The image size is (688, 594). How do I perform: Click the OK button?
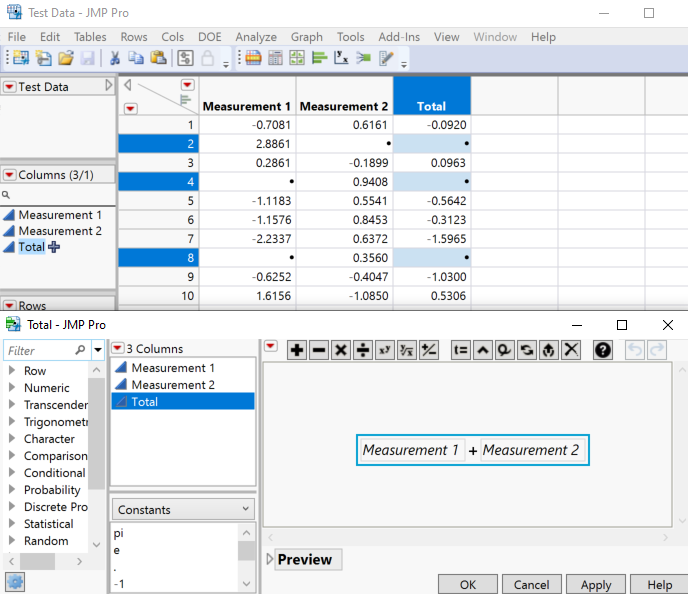coord(468,585)
